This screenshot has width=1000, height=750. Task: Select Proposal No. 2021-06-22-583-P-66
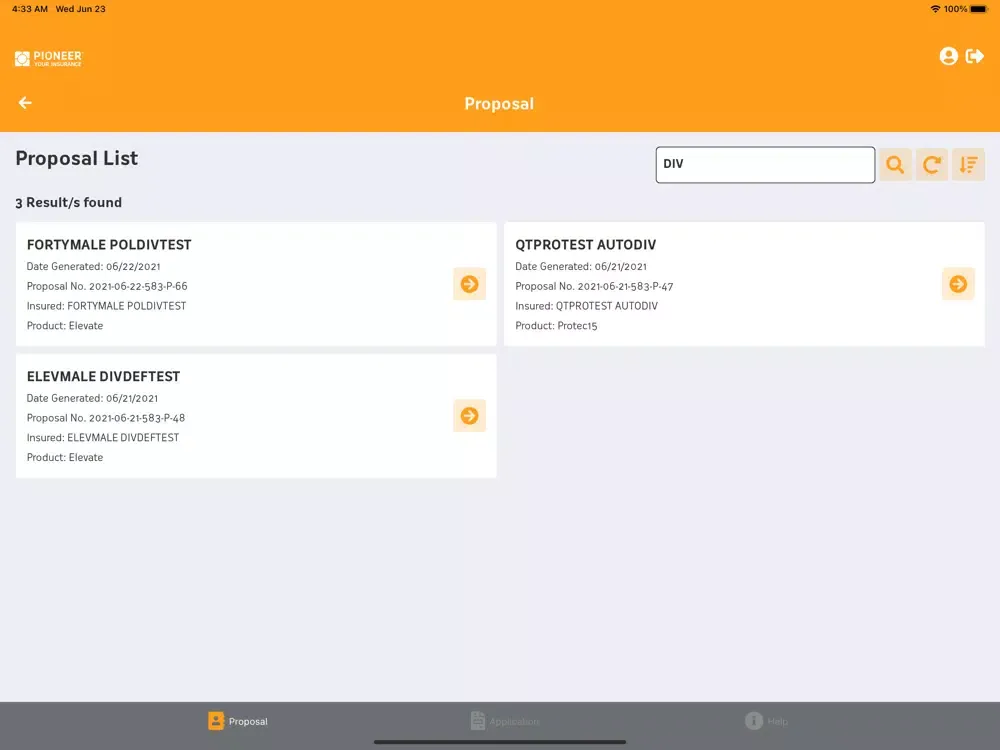107,286
